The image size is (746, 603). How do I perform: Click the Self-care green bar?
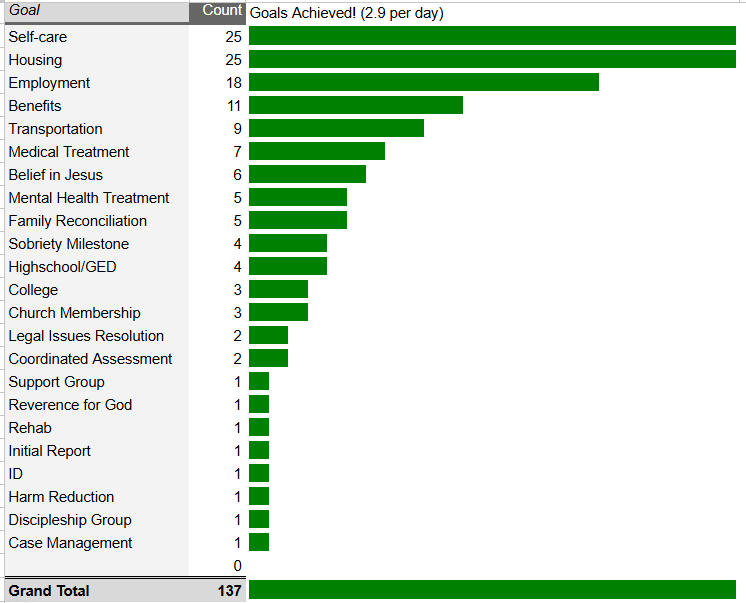pos(492,36)
